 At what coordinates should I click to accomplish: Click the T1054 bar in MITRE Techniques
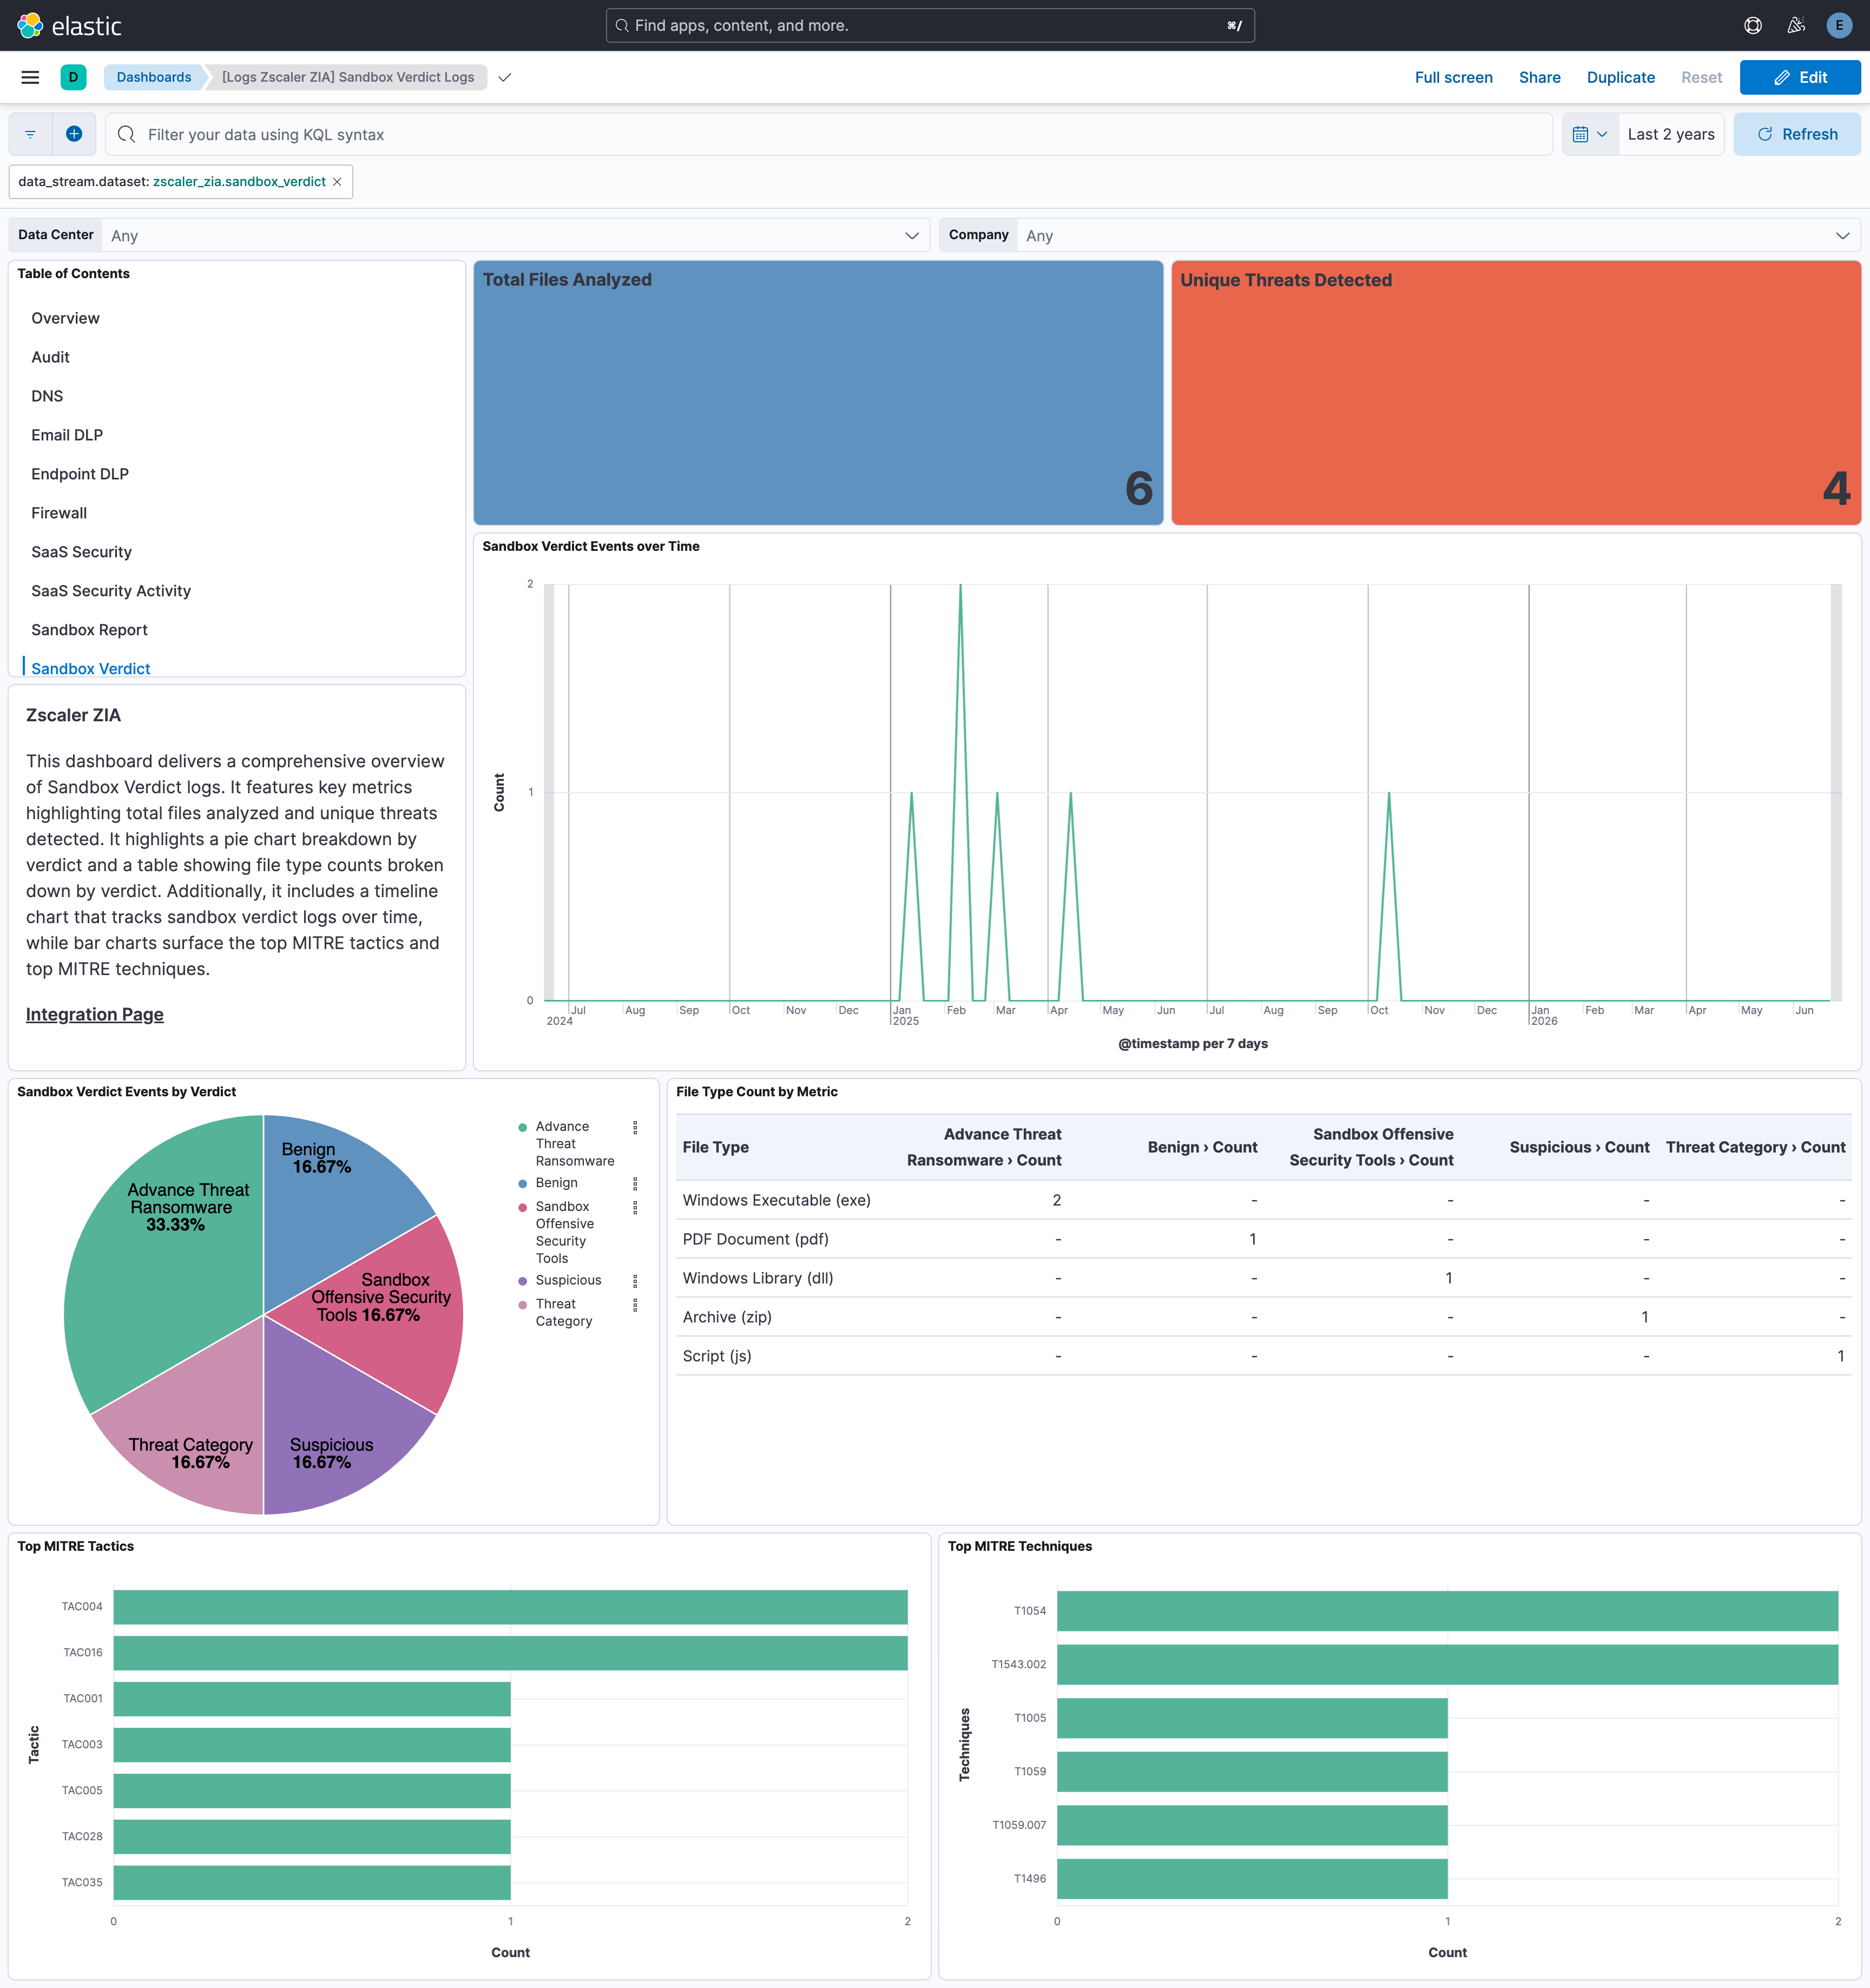[1447, 1611]
